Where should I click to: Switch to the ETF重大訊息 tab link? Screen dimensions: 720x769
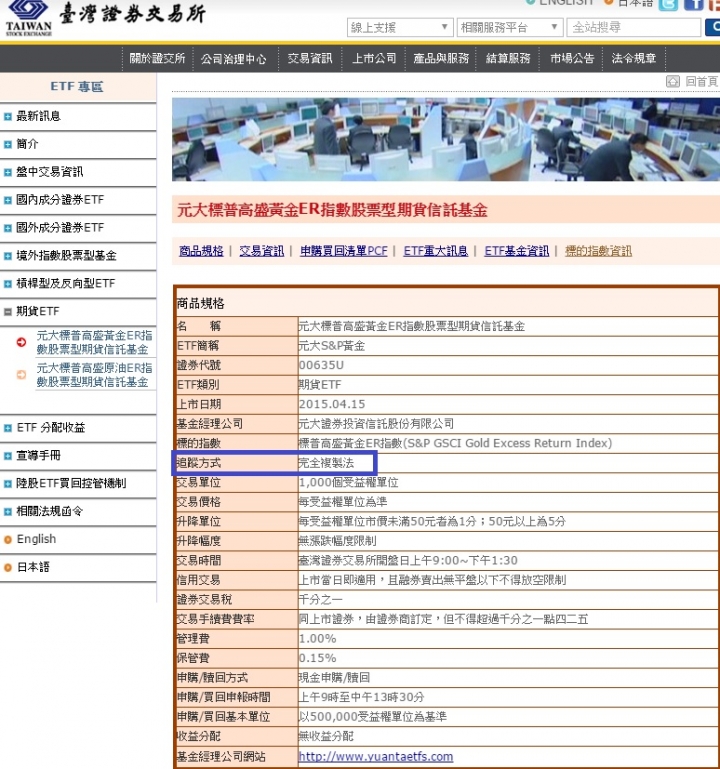(436, 251)
